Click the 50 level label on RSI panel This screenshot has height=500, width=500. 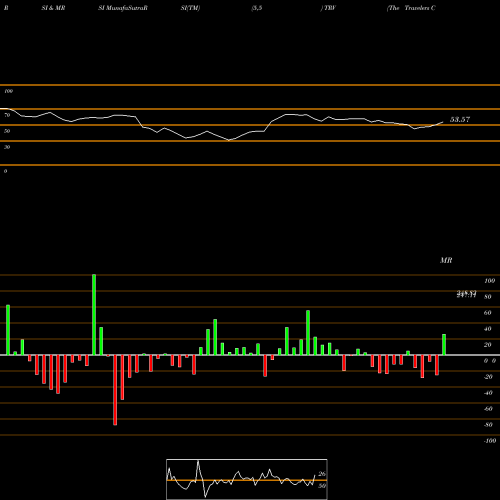coord(7,131)
